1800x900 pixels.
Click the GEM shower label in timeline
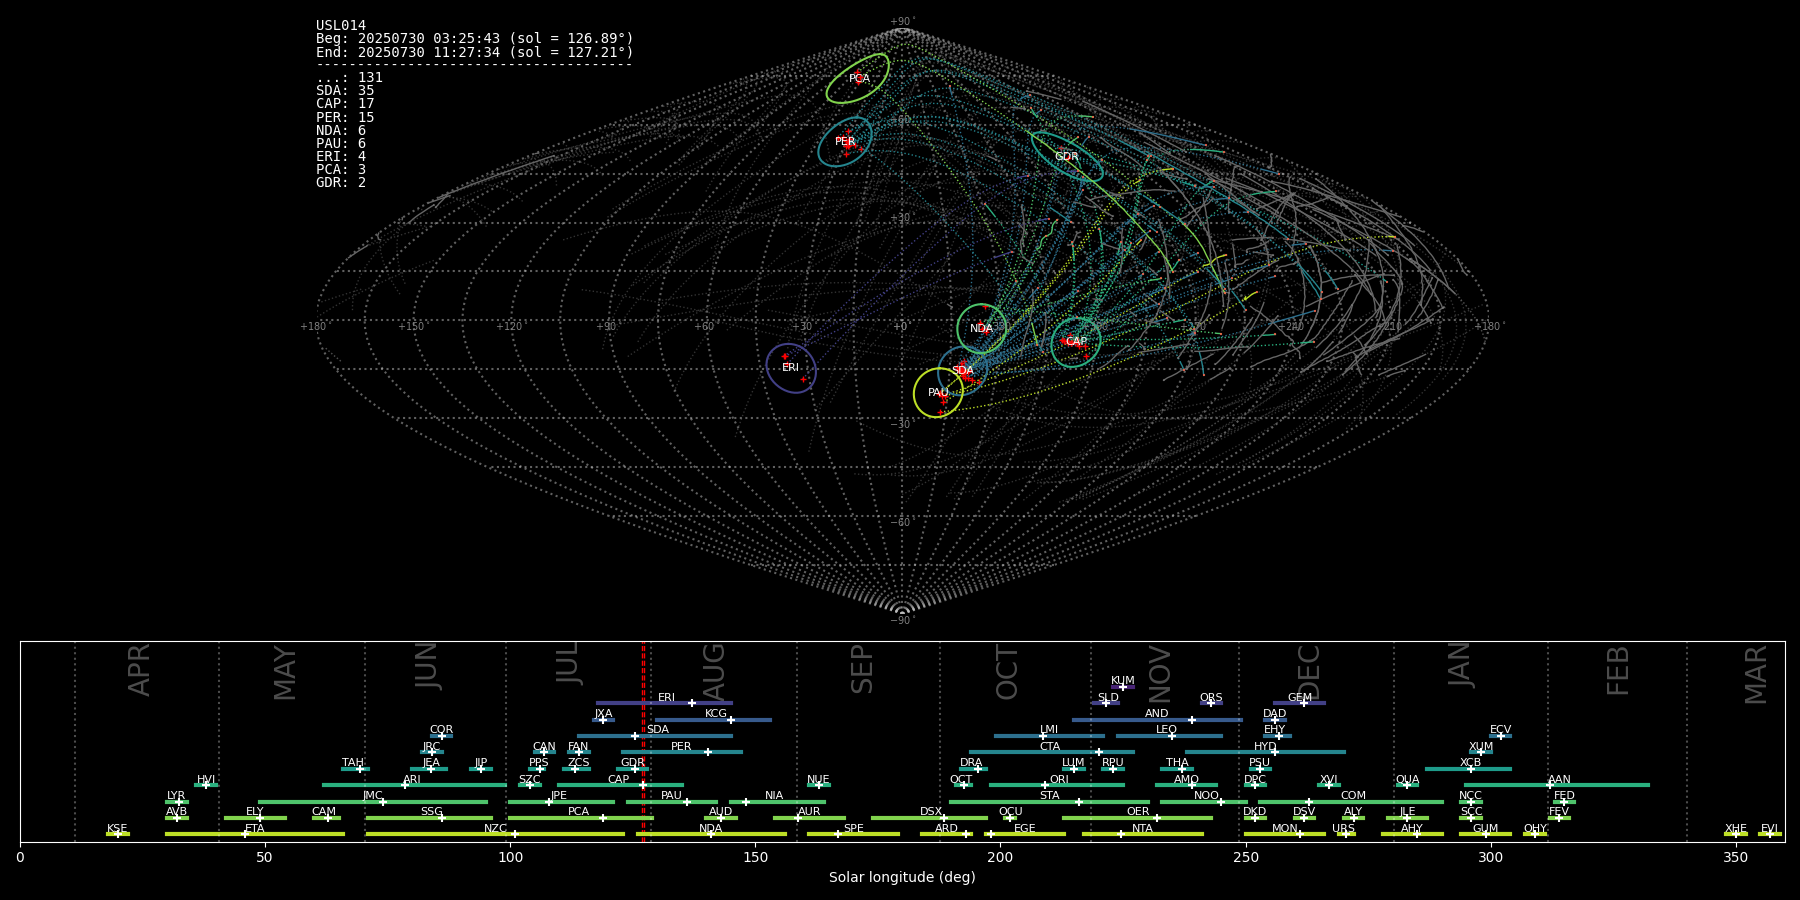[x=1300, y=698]
